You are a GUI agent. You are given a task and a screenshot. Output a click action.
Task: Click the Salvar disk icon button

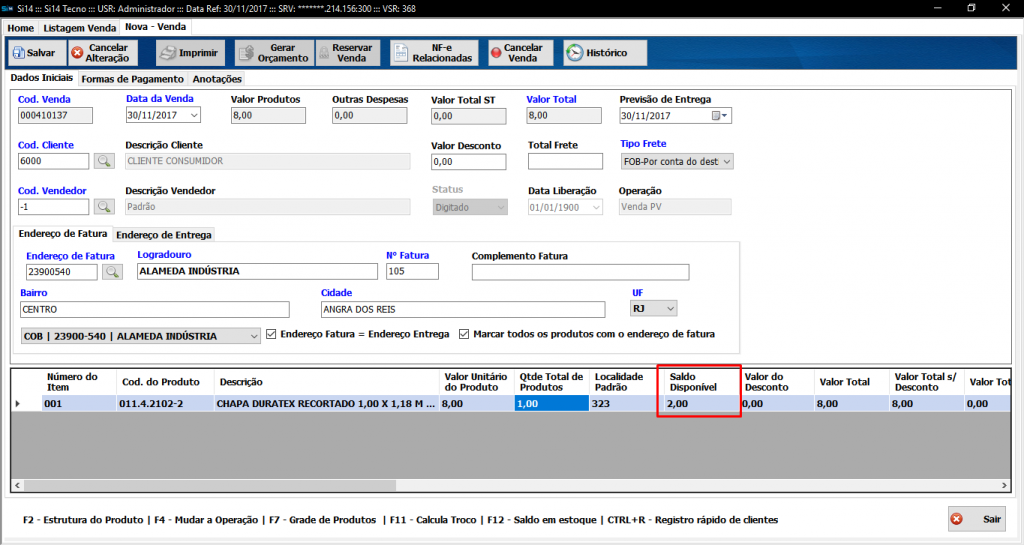pos(18,53)
